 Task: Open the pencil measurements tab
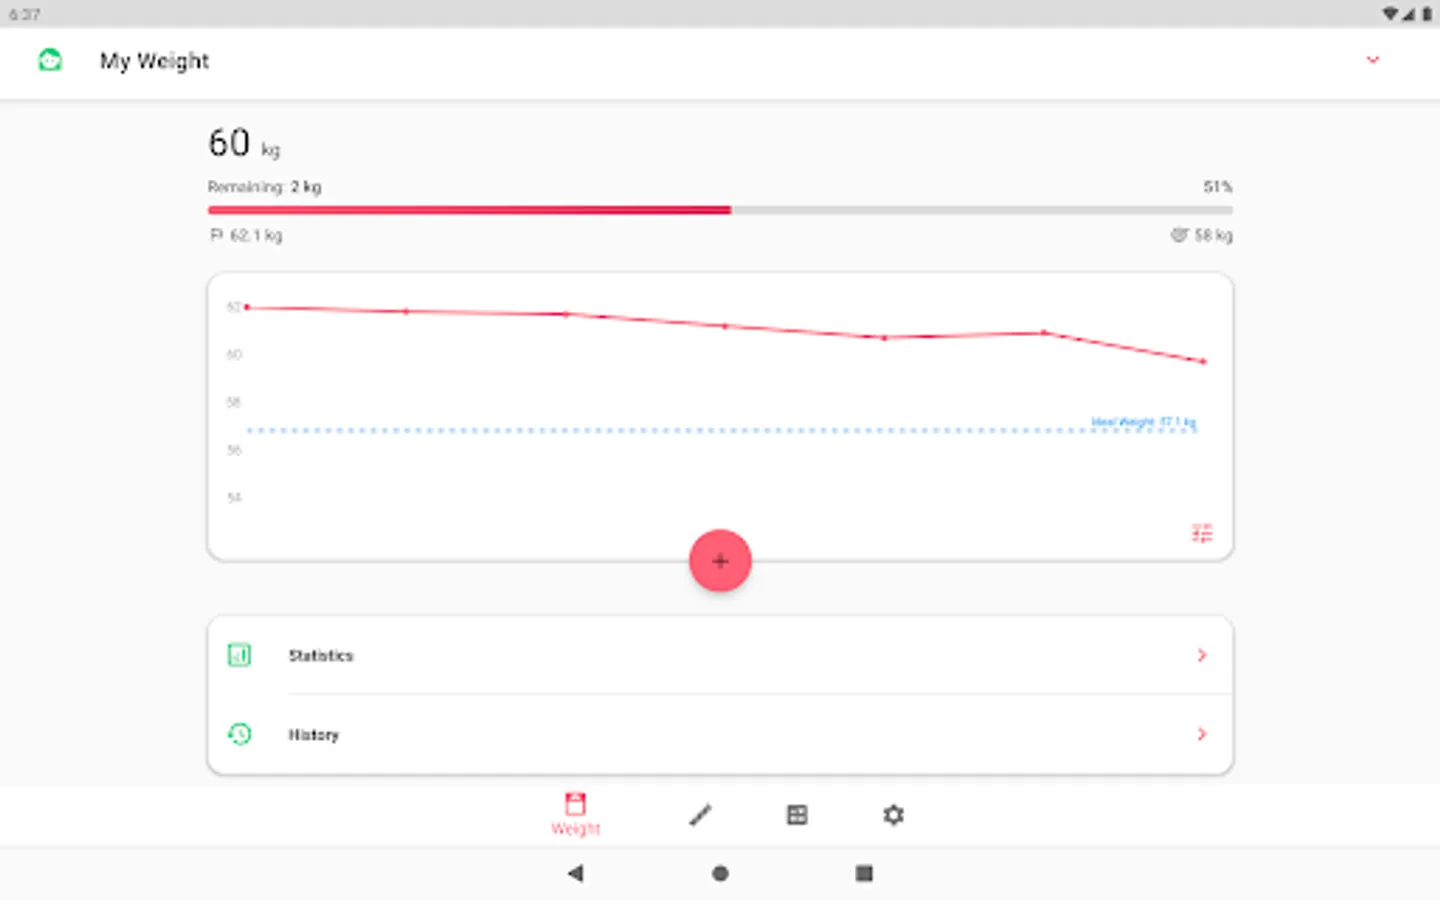700,815
